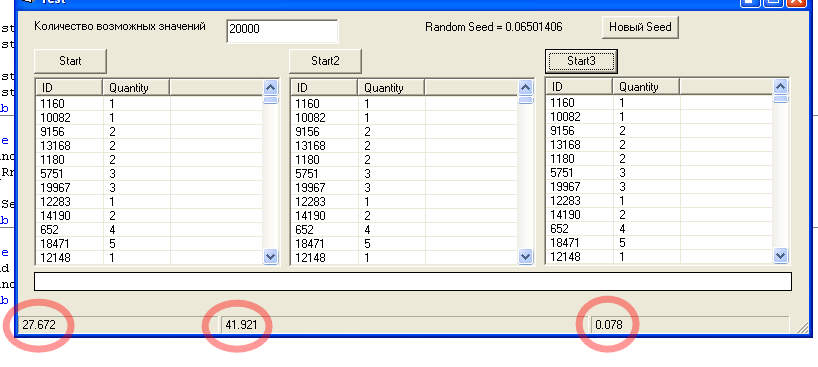Click scrollbar thumb of first list
This screenshot has width=818, height=367.
271,100
